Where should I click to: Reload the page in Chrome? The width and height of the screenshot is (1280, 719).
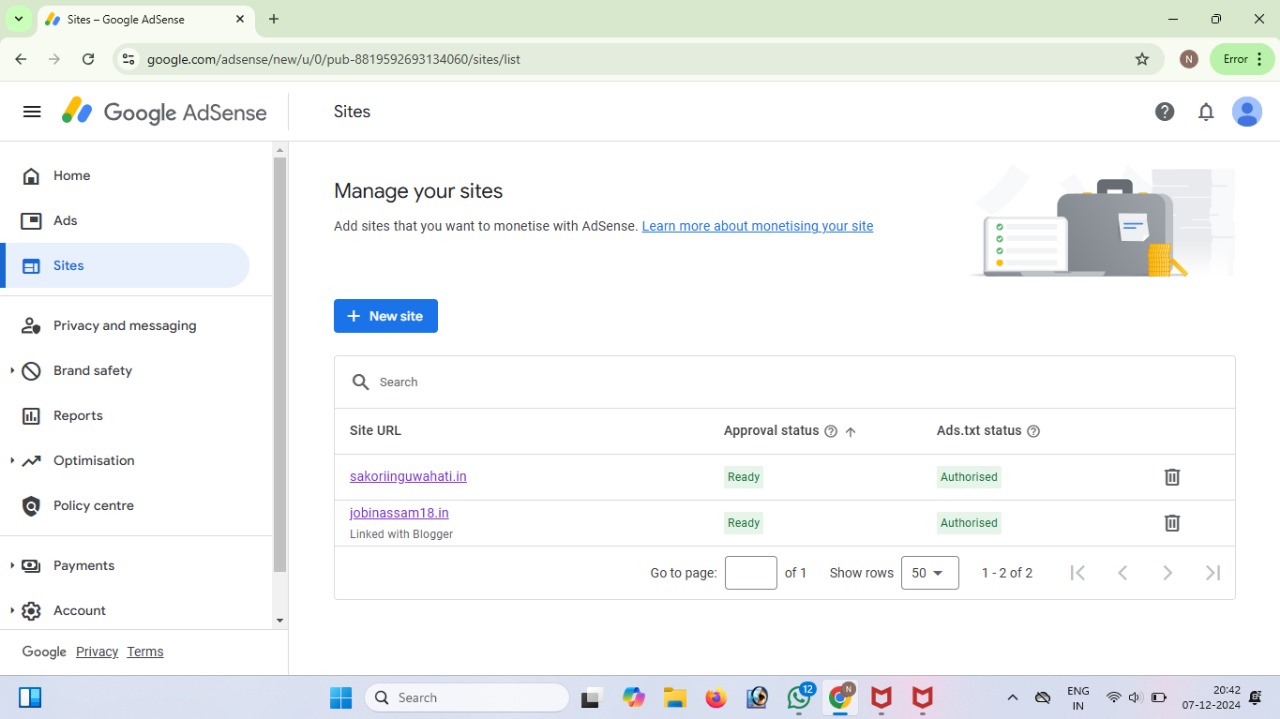[88, 59]
